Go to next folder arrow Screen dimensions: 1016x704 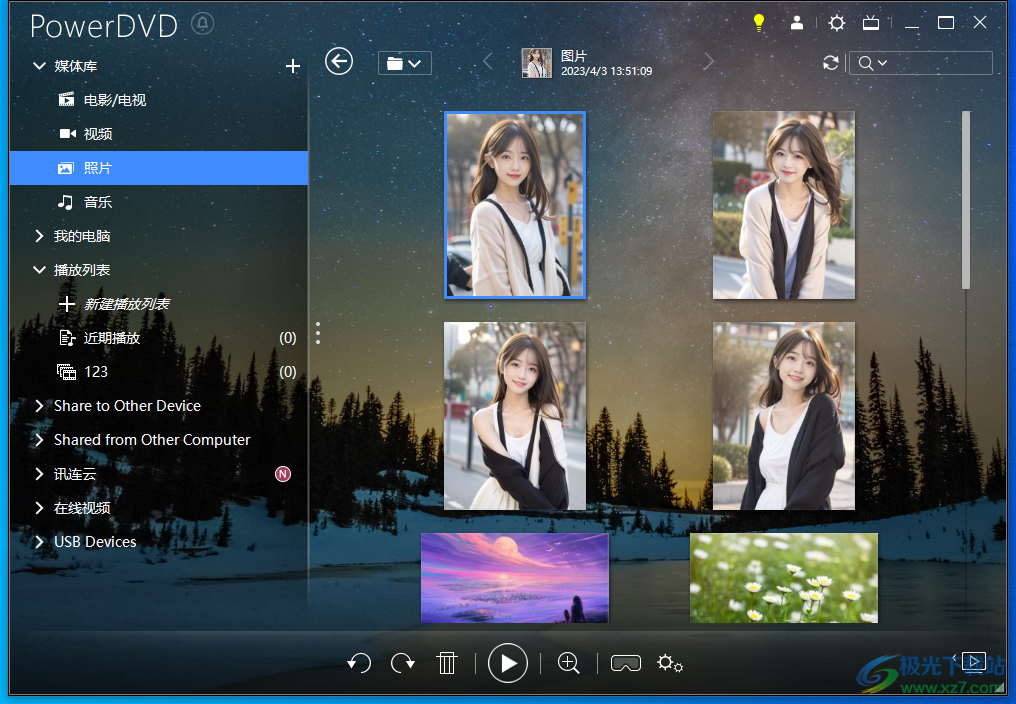708,62
